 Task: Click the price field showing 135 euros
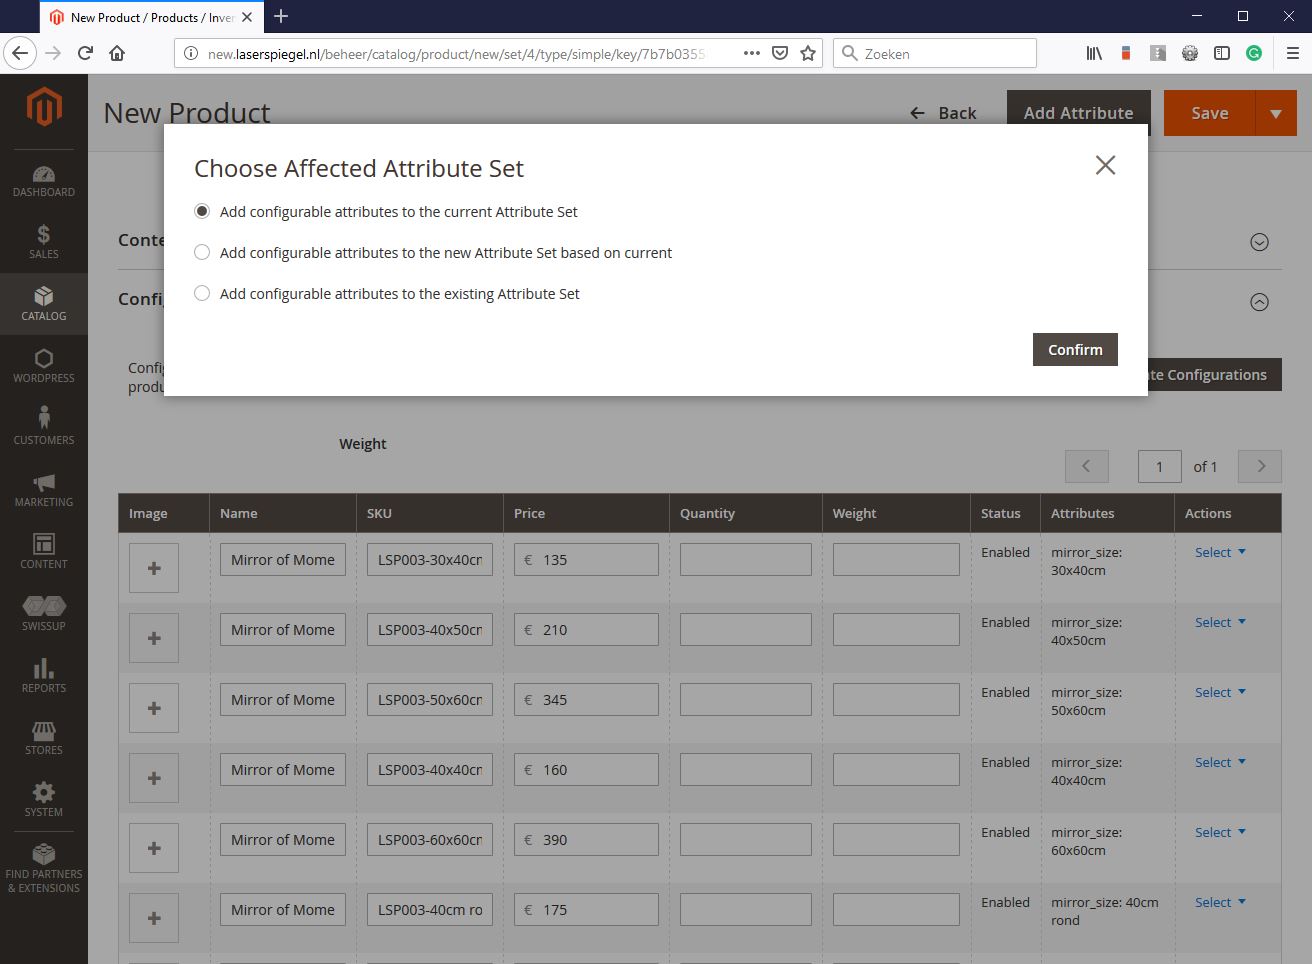point(586,559)
